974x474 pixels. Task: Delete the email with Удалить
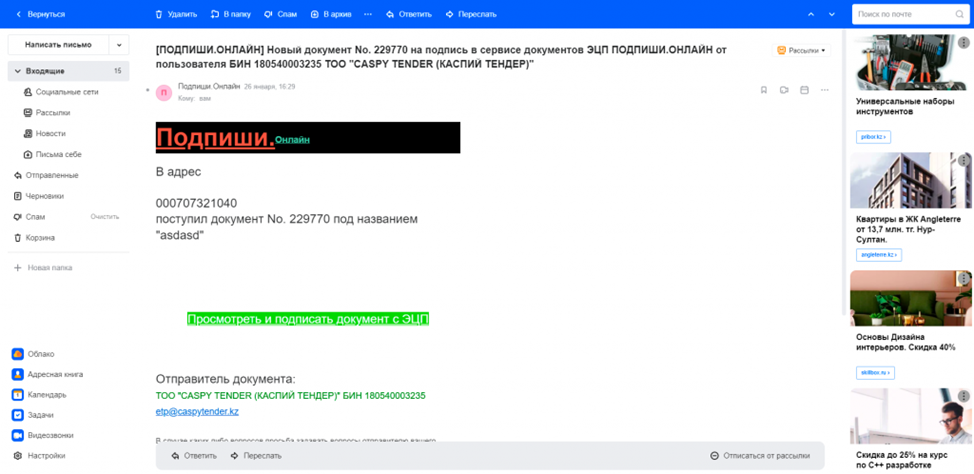click(176, 14)
